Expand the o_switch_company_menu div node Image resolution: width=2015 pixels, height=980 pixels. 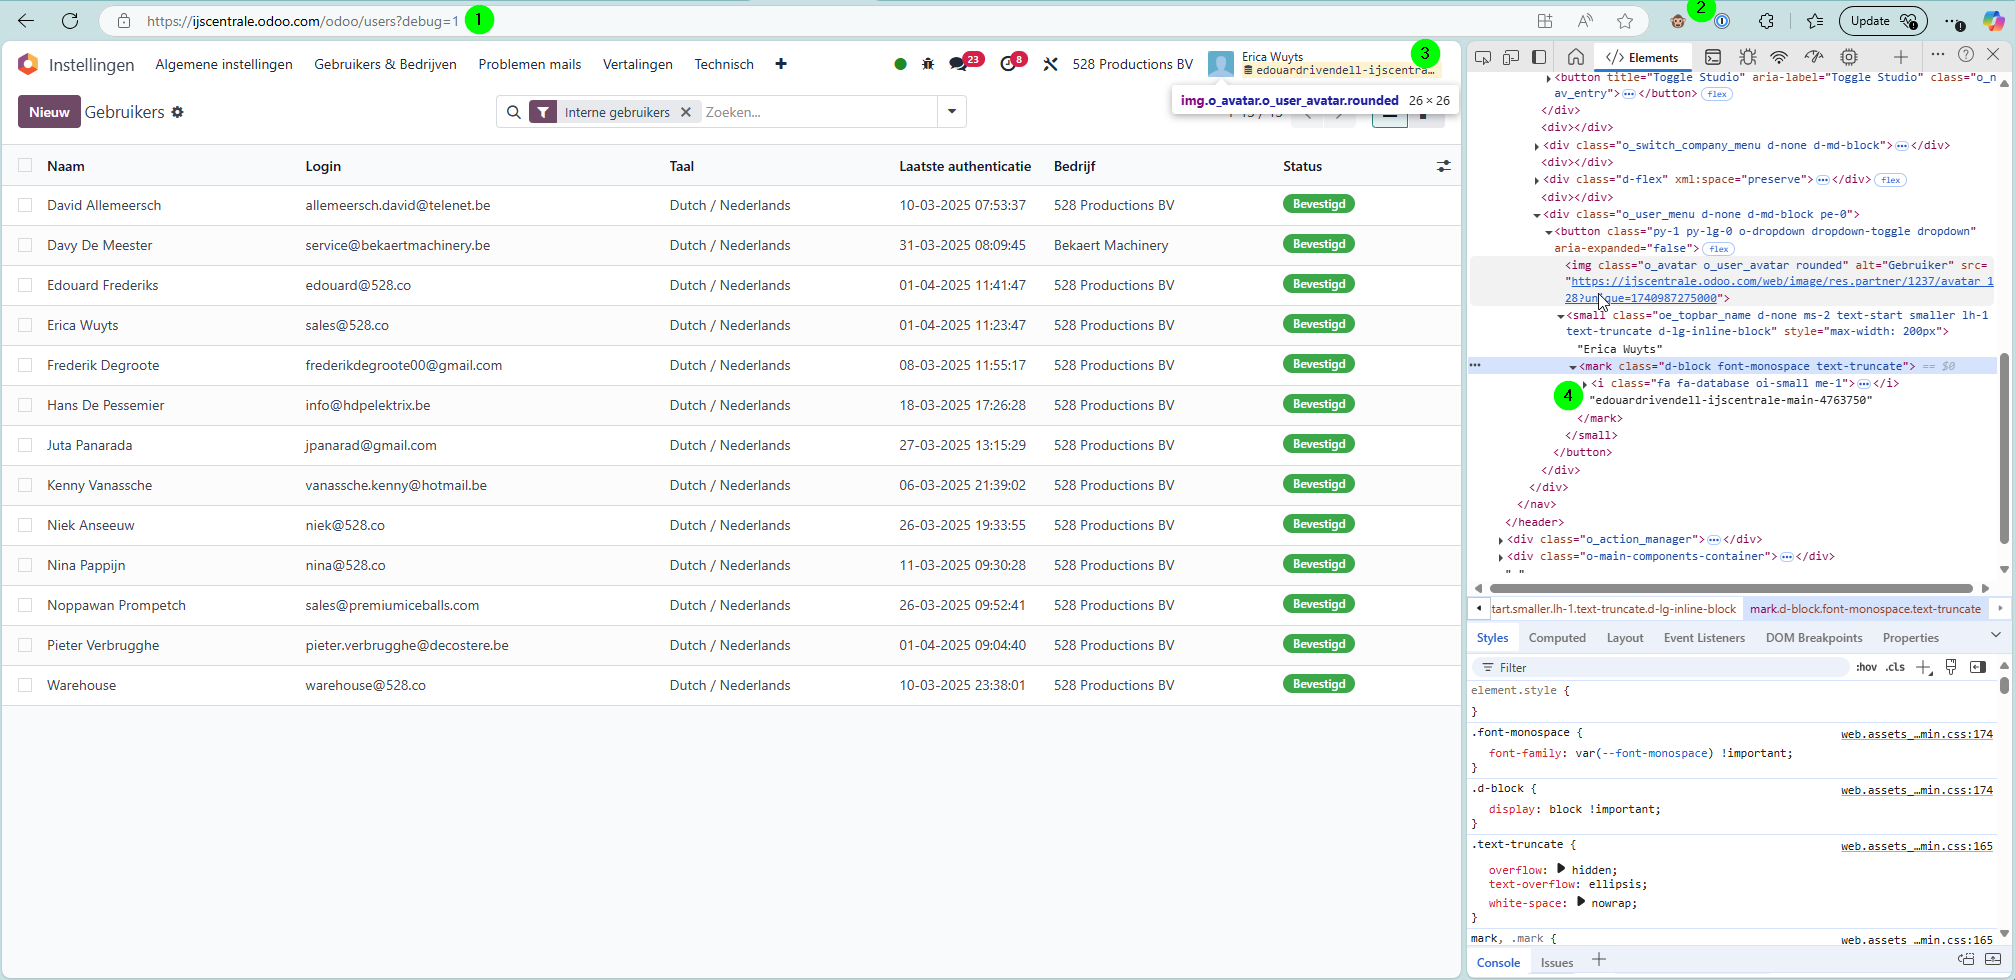click(x=1537, y=146)
